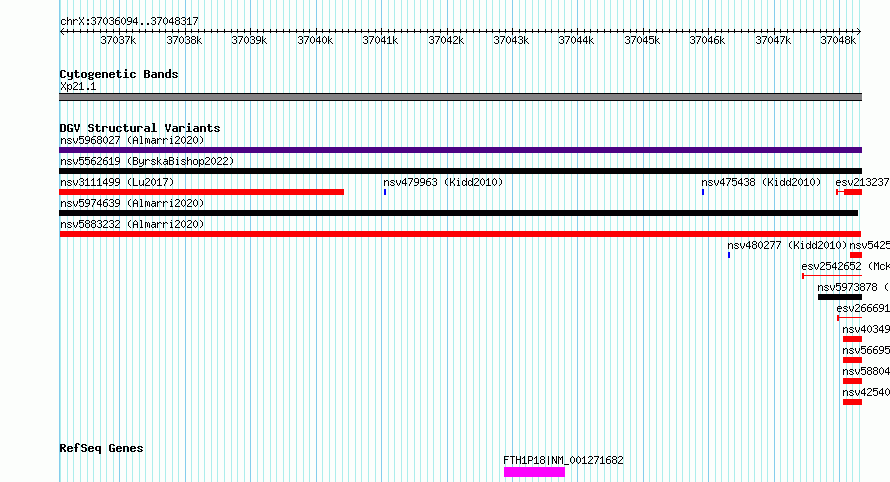Open the nsv40349 variant label
This screenshot has width=890, height=482.
(x=866, y=329)
